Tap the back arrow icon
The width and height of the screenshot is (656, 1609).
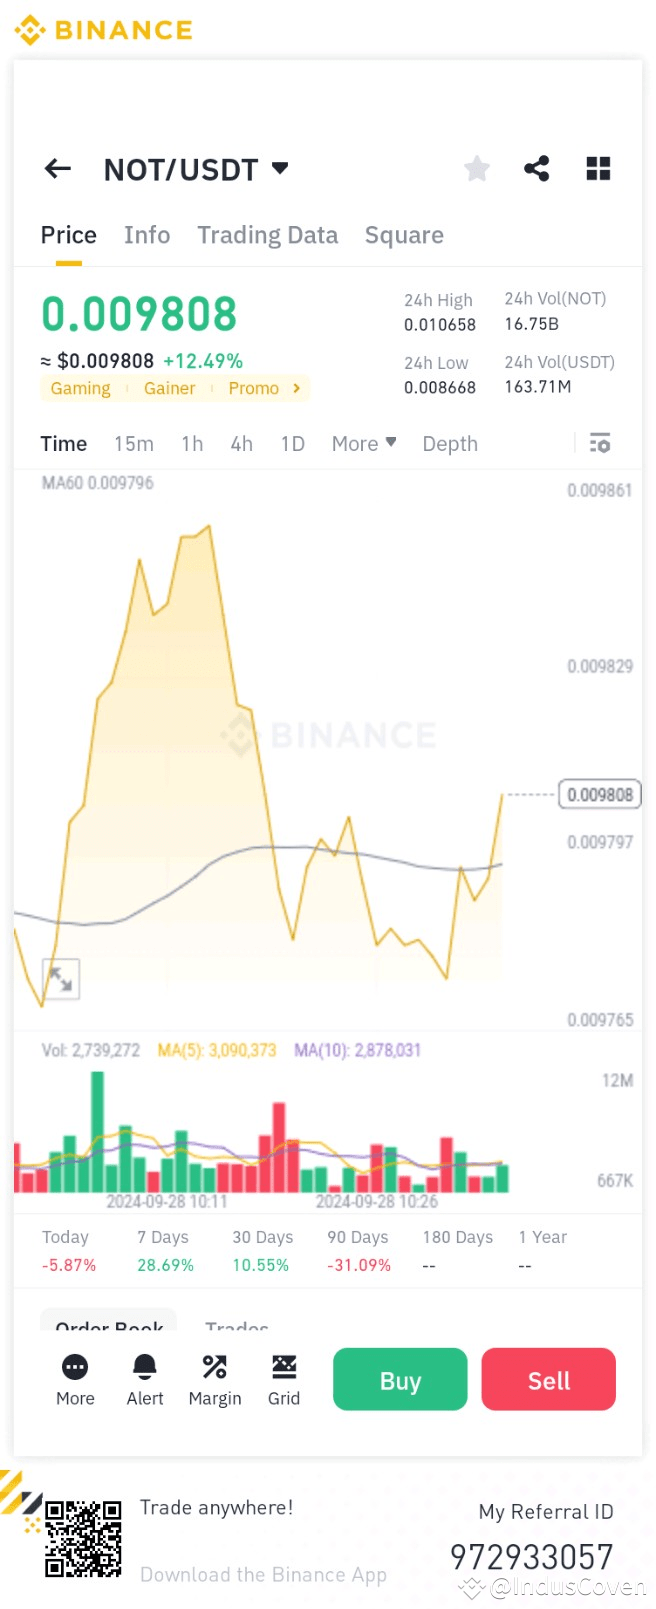point(58,169)
